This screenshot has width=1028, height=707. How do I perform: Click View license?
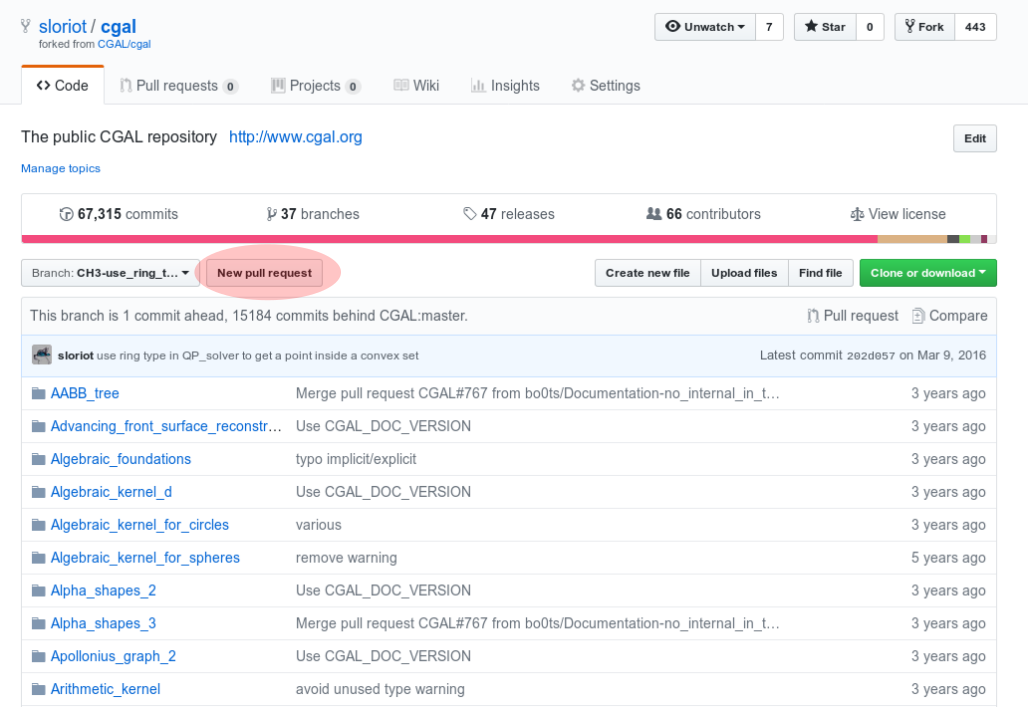(x=898, y=214)
